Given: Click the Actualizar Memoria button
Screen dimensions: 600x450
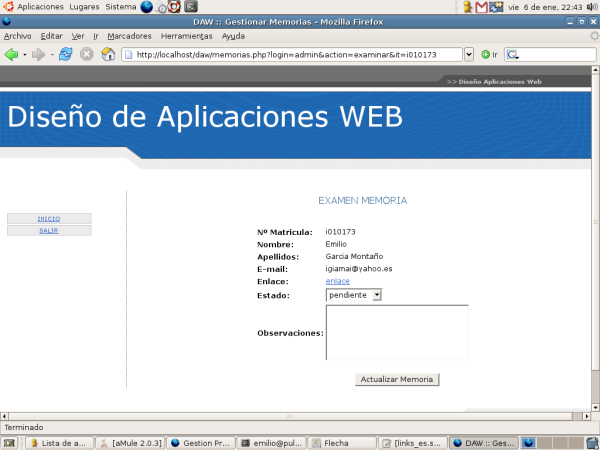Looking at the screenshot, I should click(397, 380).
